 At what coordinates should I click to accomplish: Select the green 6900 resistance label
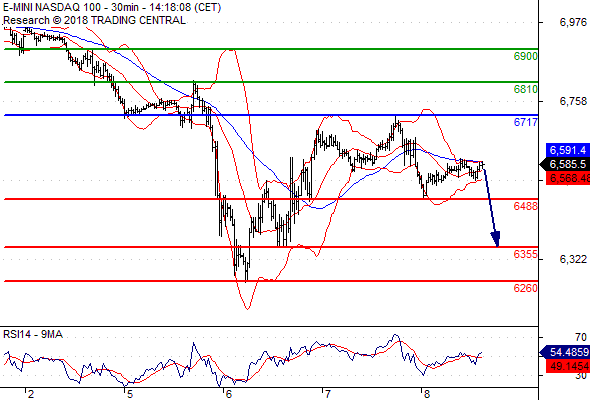pyautogui.click(x=525, y=56)
